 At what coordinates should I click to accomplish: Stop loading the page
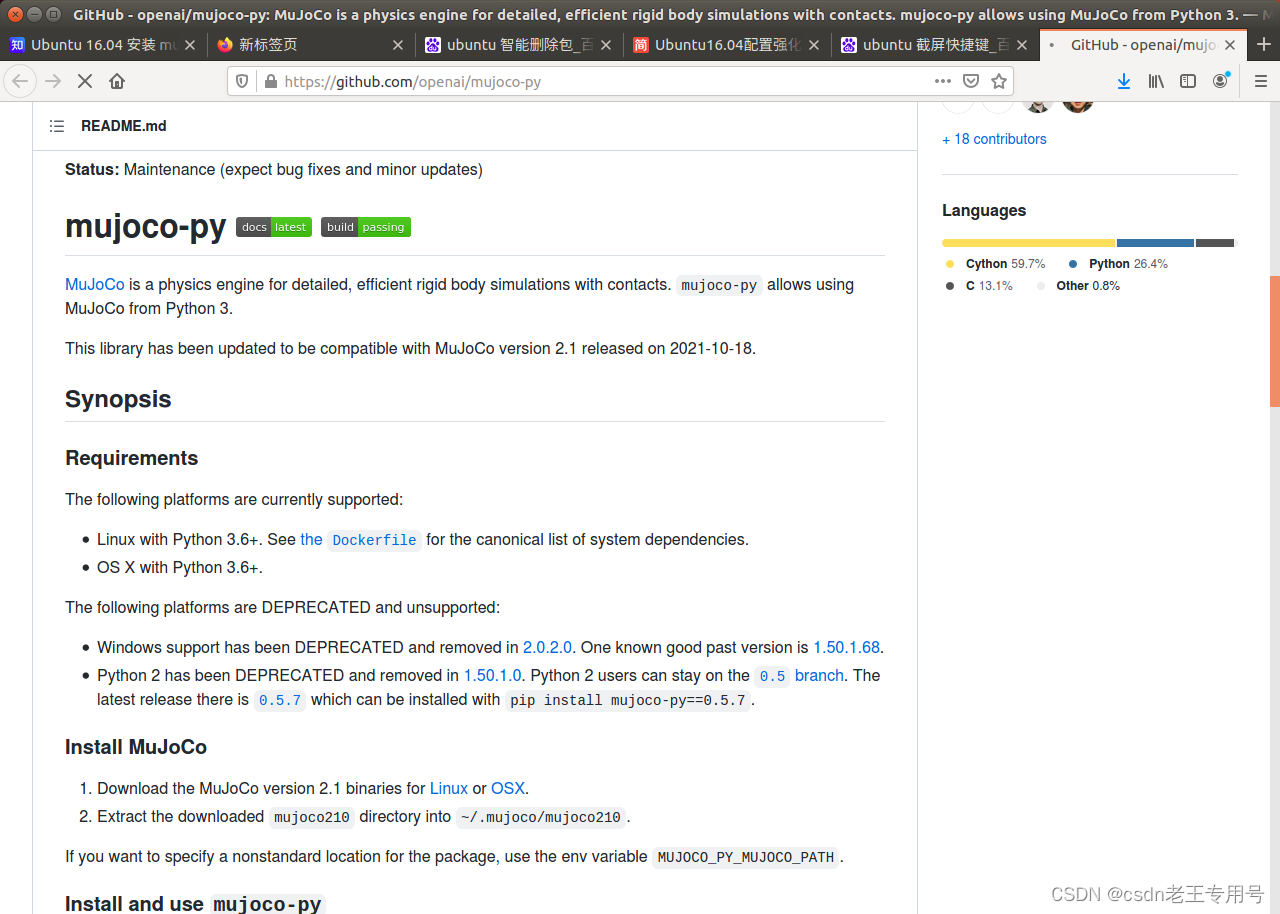[x=85, y=81]
